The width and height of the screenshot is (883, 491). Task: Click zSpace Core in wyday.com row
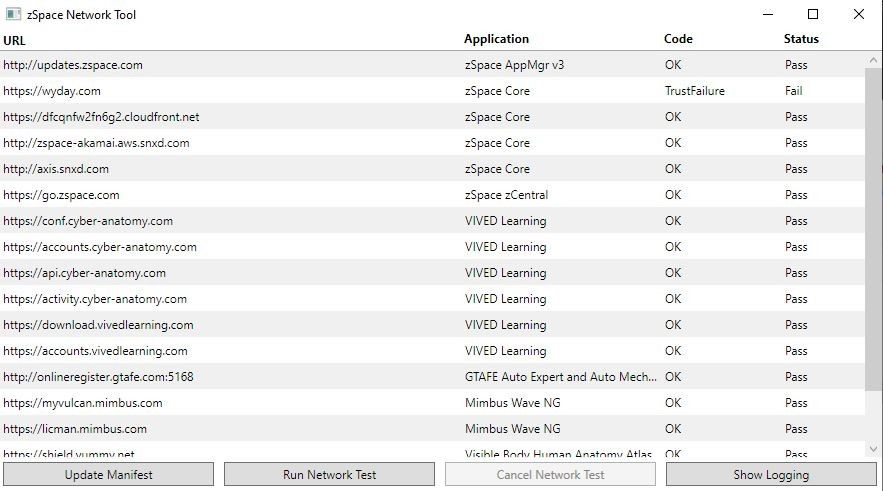pyautogui.click(x=497, y=91)
